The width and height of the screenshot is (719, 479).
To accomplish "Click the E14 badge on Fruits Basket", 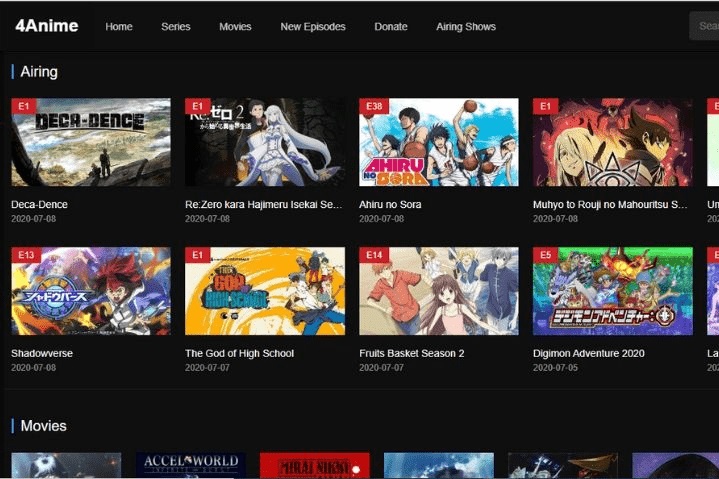I will (x=374, y=255).
